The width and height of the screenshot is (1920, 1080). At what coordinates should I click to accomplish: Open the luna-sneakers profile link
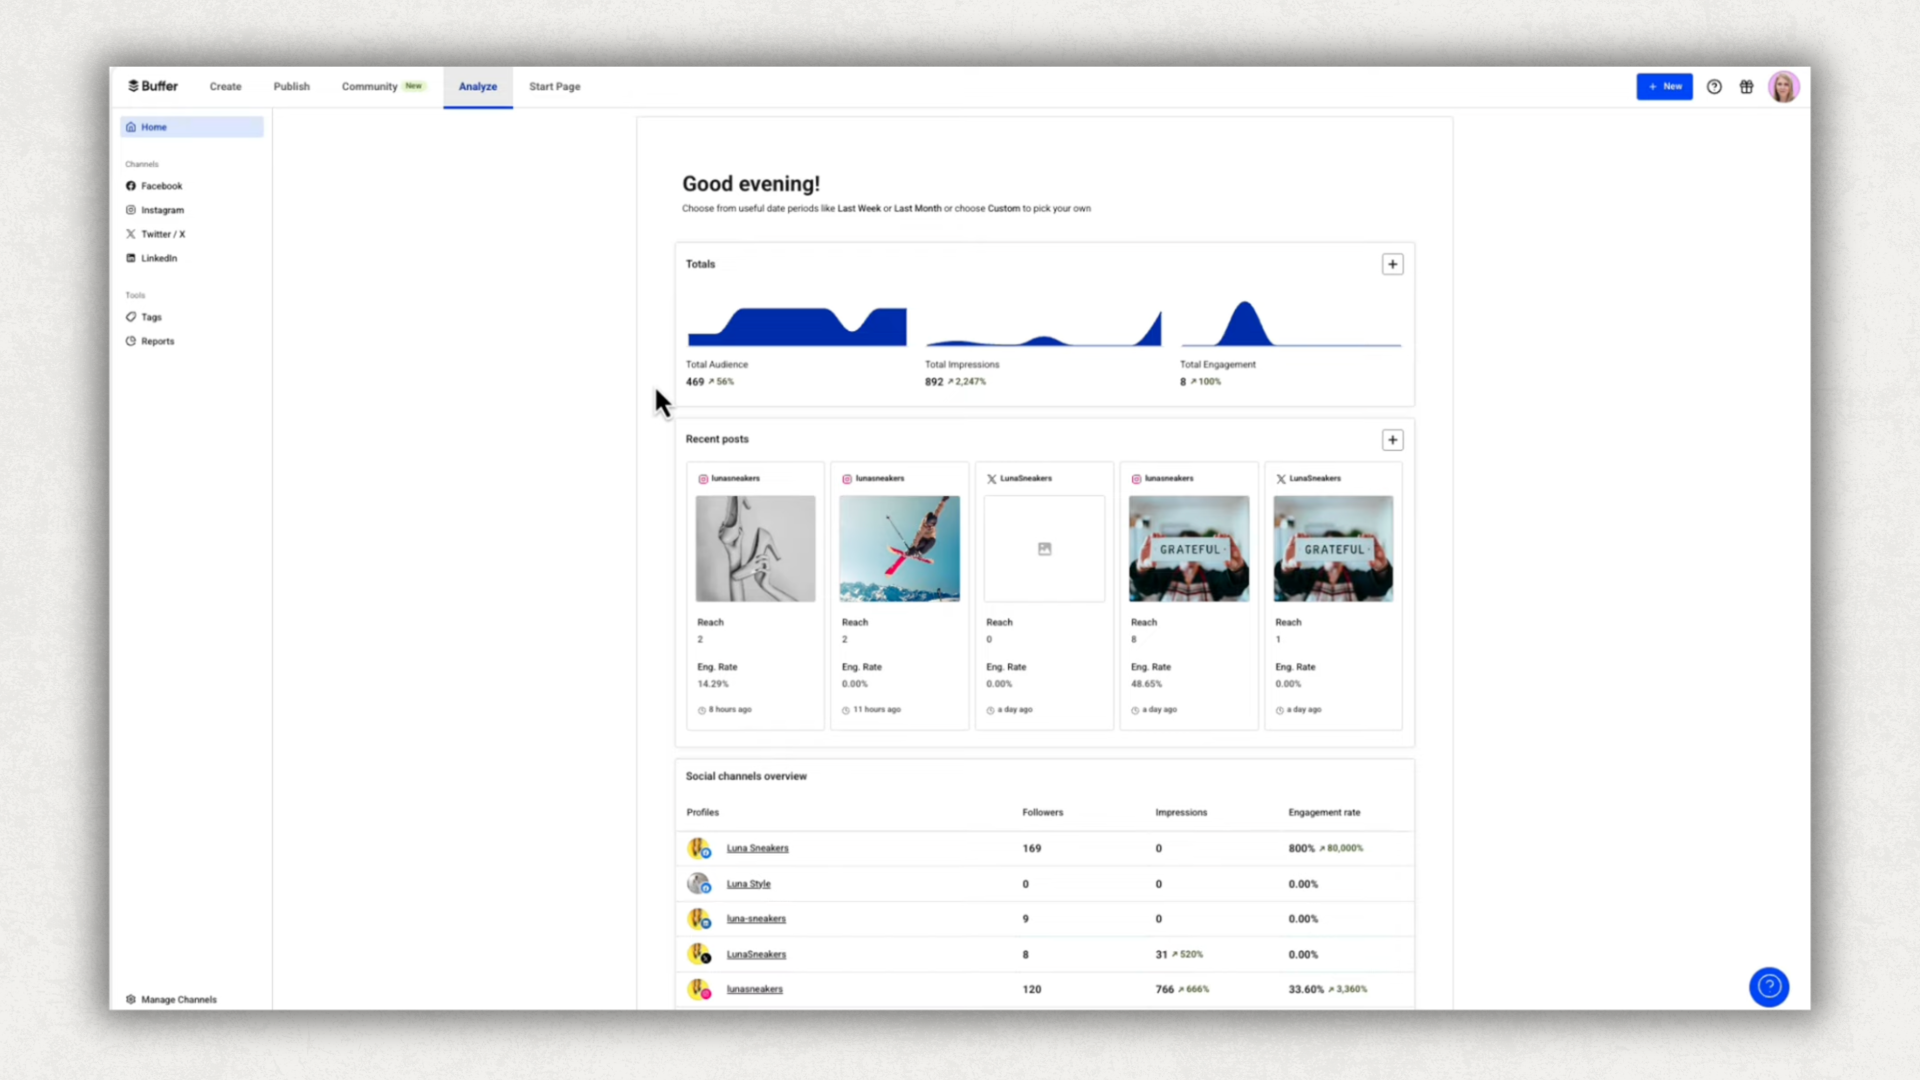[756, 919]
